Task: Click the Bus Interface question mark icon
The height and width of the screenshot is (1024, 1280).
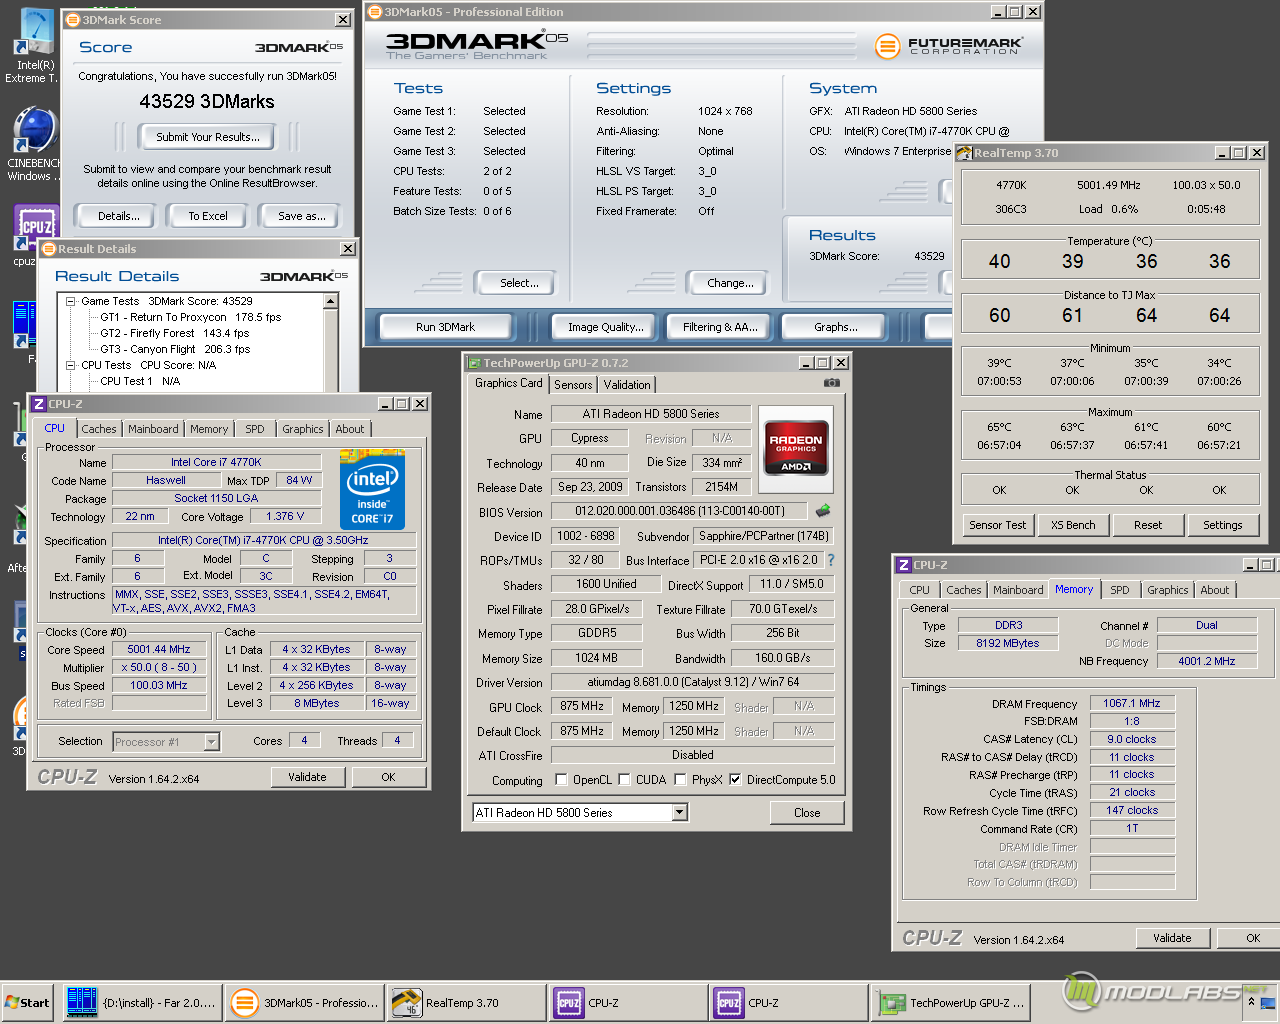Action: click(830, 560)
